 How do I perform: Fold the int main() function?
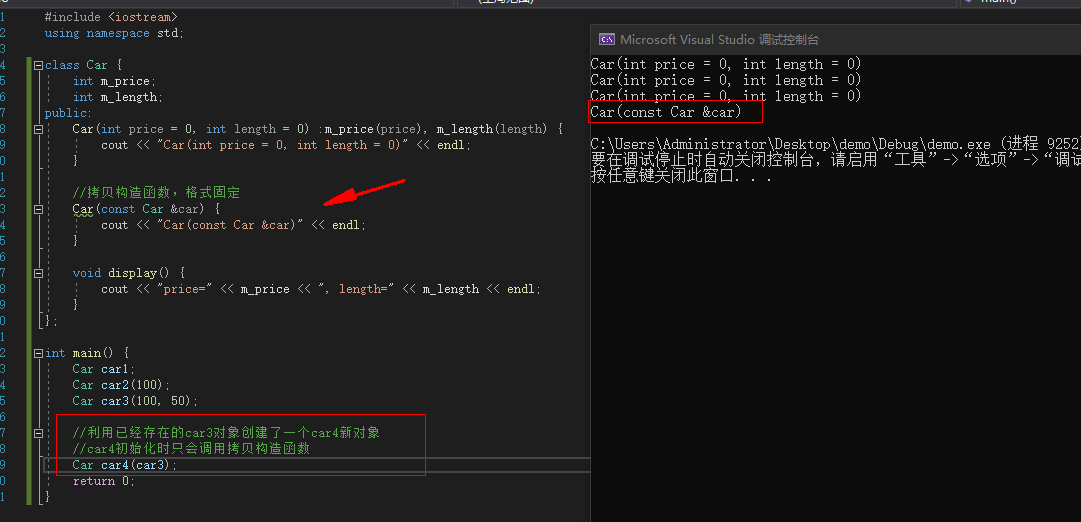pyautogui.click(x=38, y=353)
